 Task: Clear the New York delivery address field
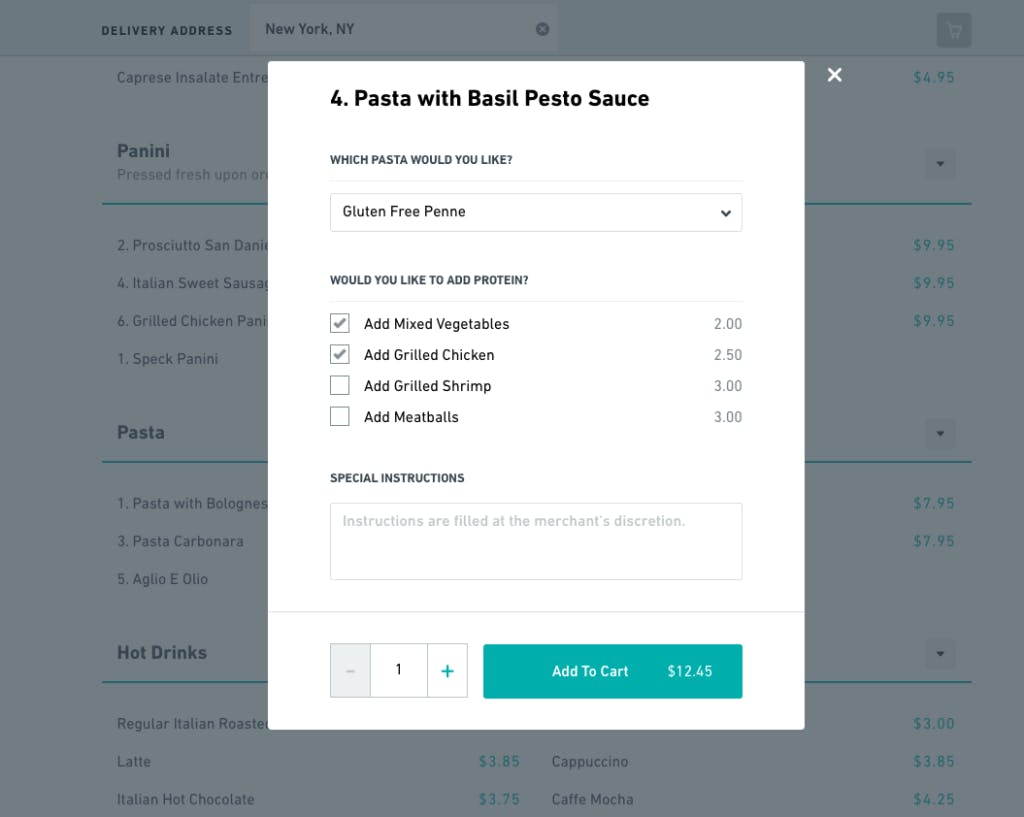[543, 28]
